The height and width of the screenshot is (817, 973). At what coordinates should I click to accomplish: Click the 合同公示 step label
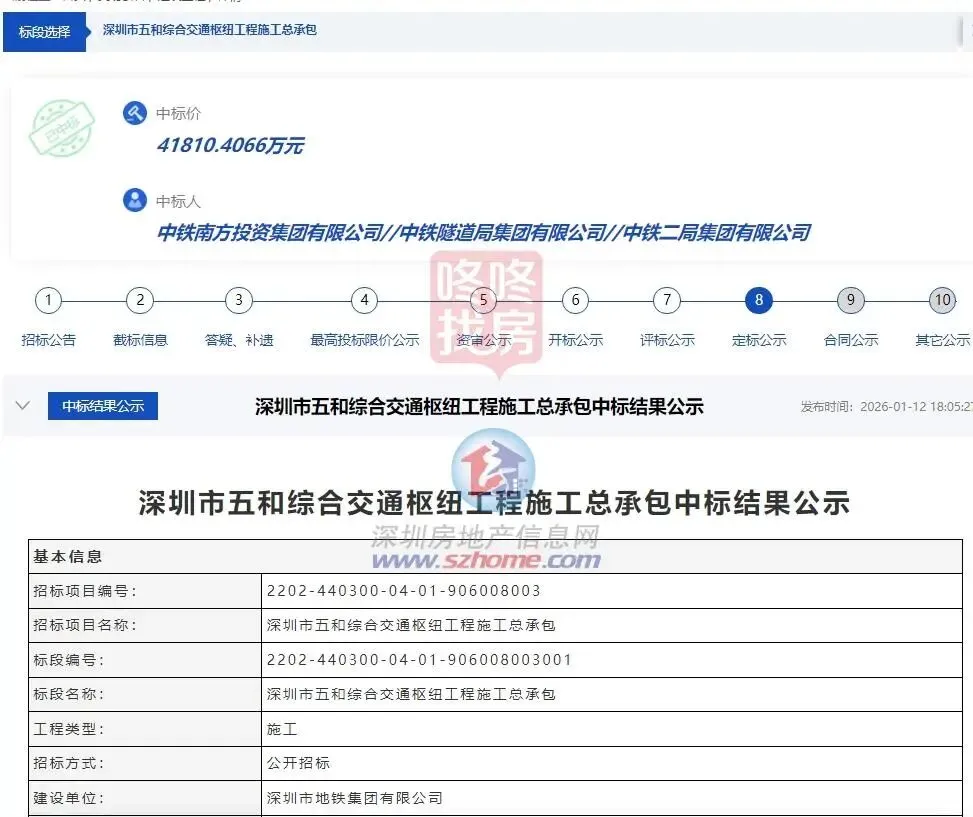tap(851, 340)
